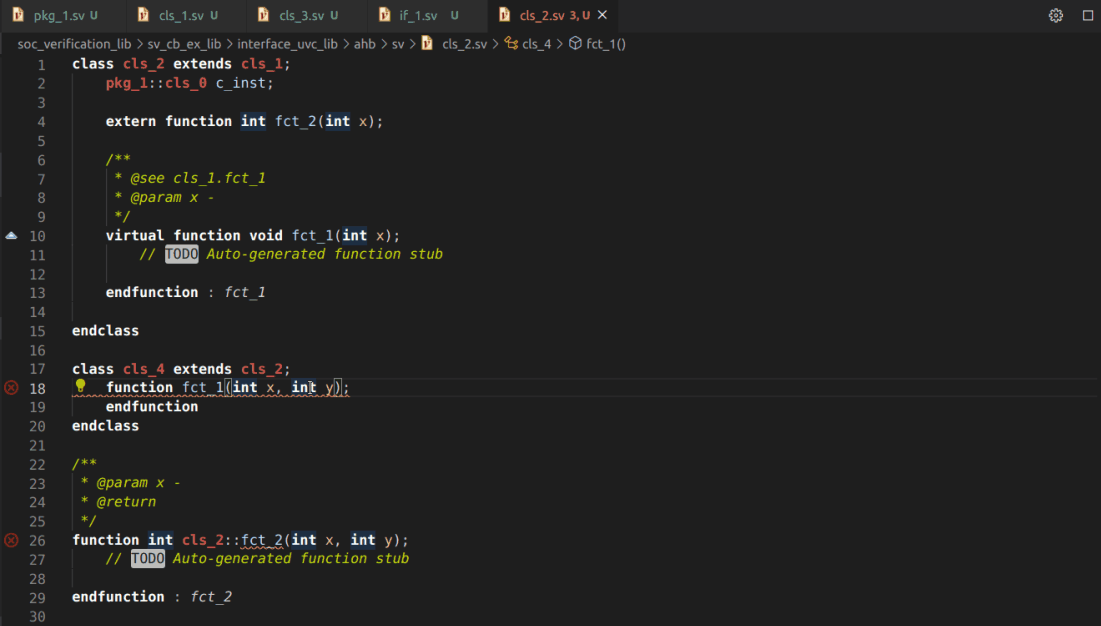Screen dimensions: 1101x626
Task: Open the sv breadcrumb dropdown
Action: coord(398,44)
